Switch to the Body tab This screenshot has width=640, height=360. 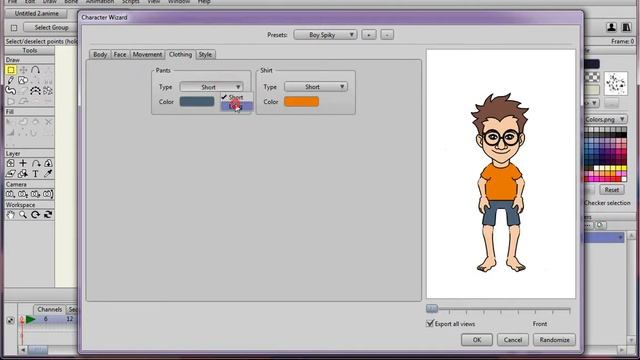100,54
